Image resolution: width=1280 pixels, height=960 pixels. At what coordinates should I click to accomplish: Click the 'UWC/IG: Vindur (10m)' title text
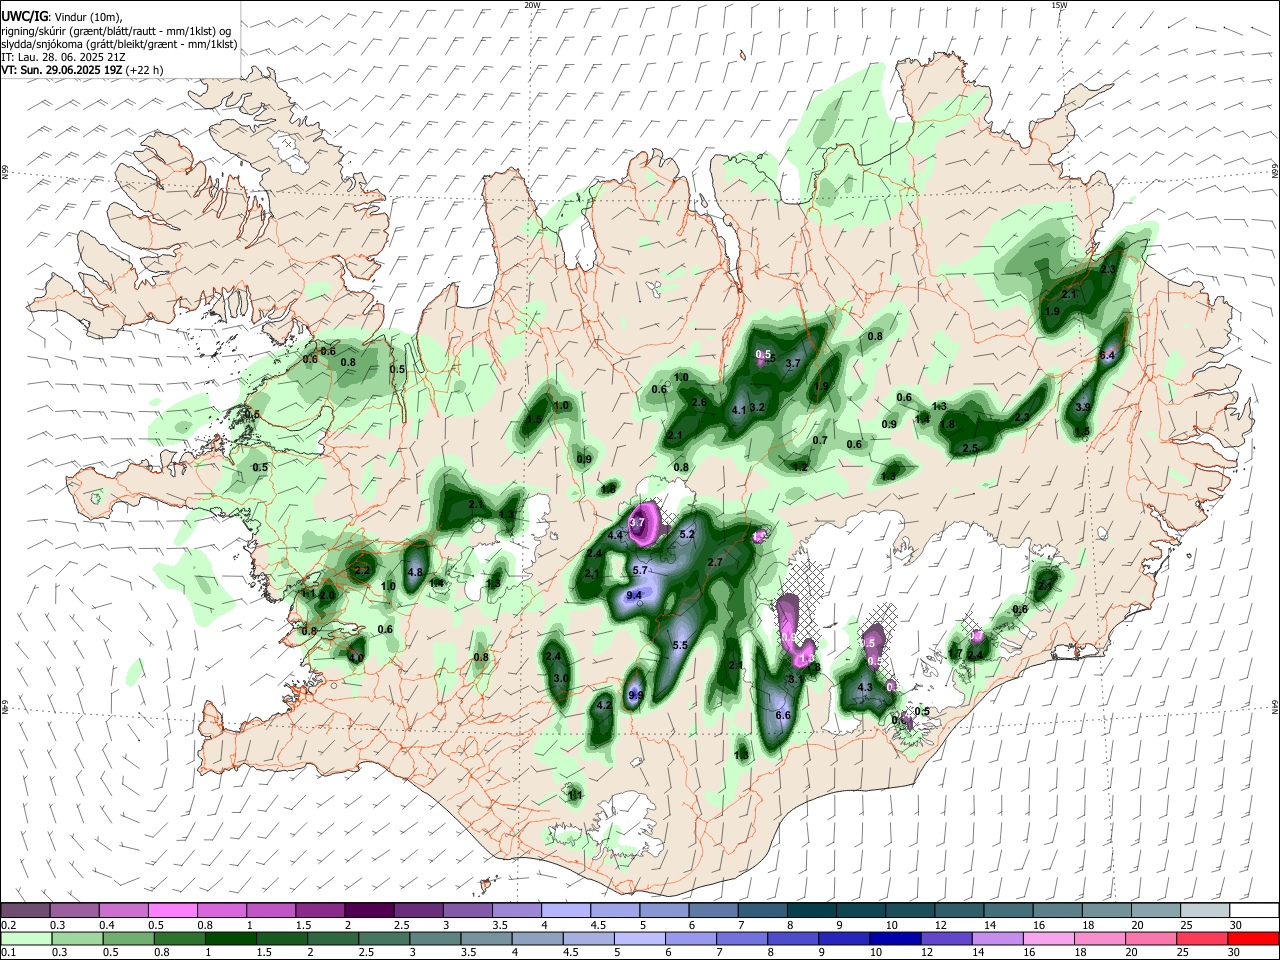[60, 16]
